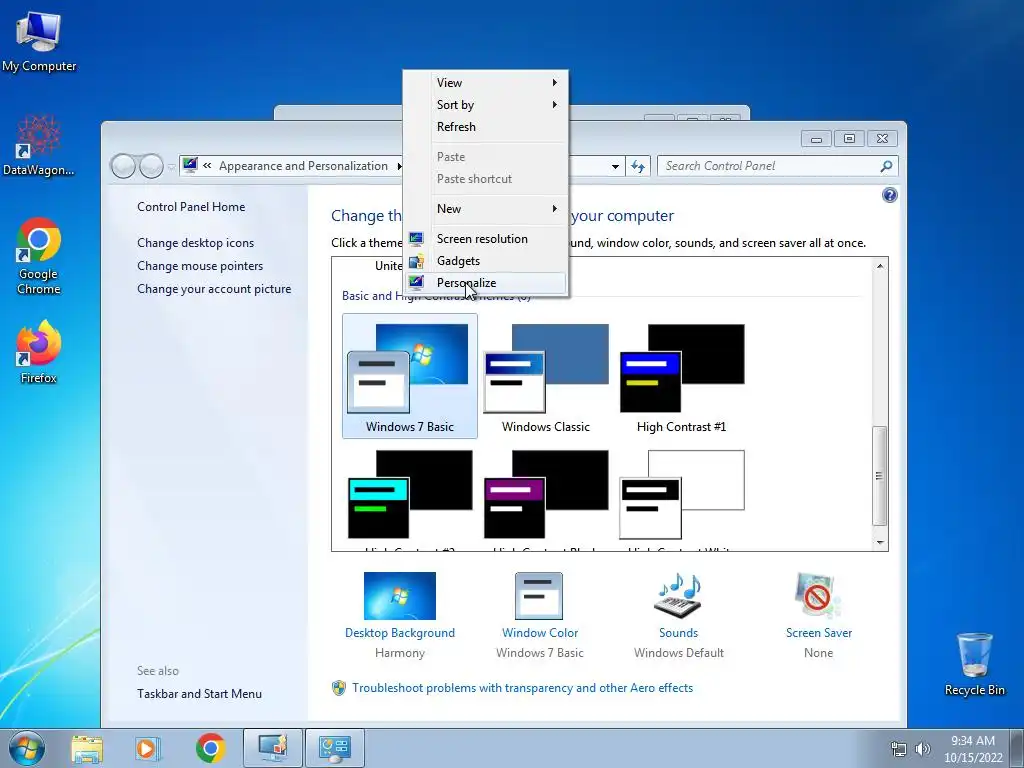Open the Windows Start menu
This screenshot has height=768, width=1024.
point(27,748)
